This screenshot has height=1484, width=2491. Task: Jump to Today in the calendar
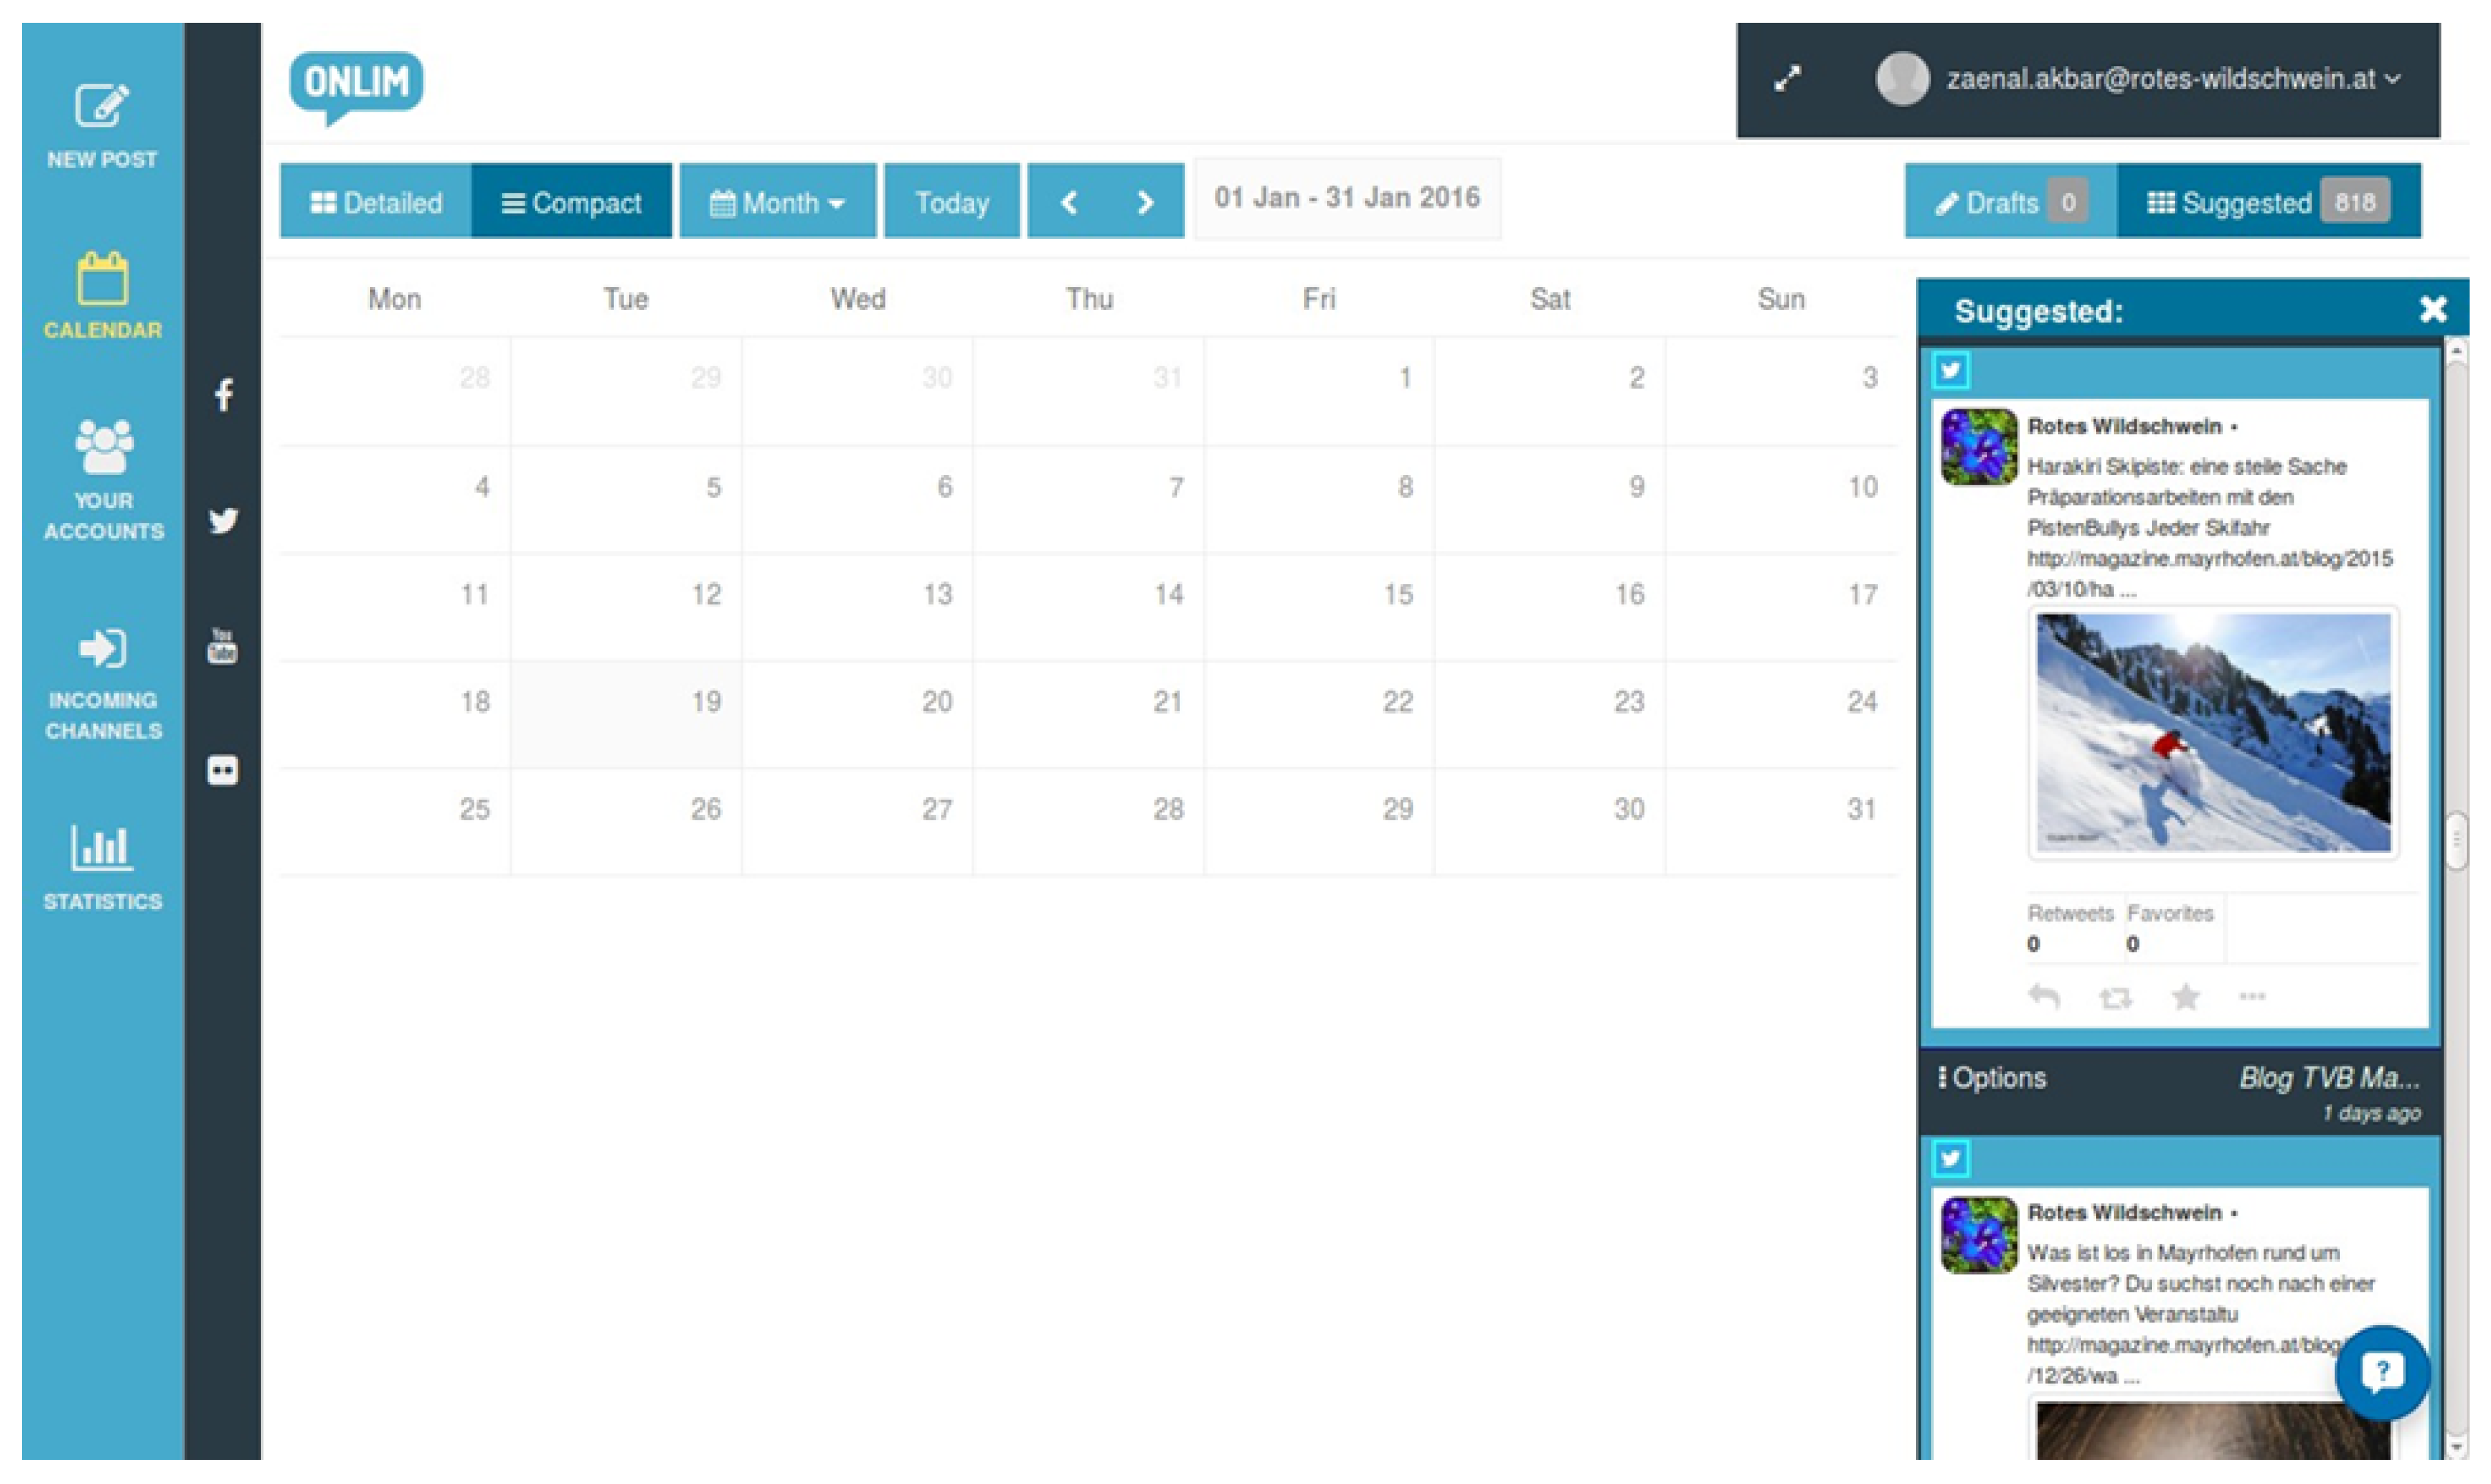click(951, 203)
